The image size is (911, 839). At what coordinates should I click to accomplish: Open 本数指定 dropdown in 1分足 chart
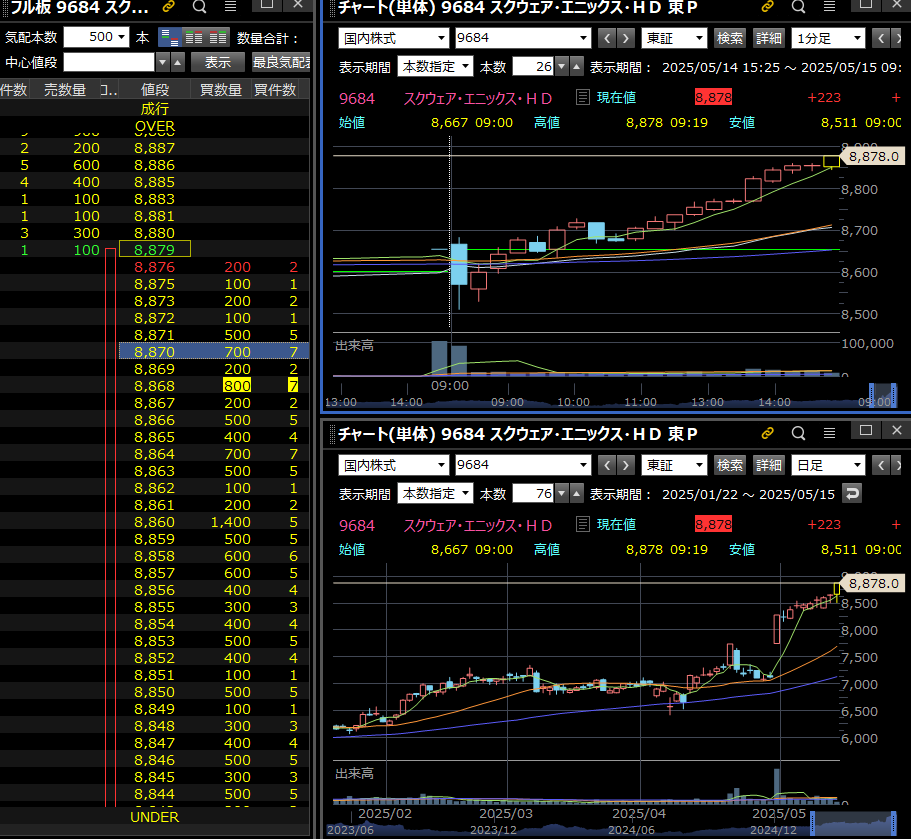point(435,67)
